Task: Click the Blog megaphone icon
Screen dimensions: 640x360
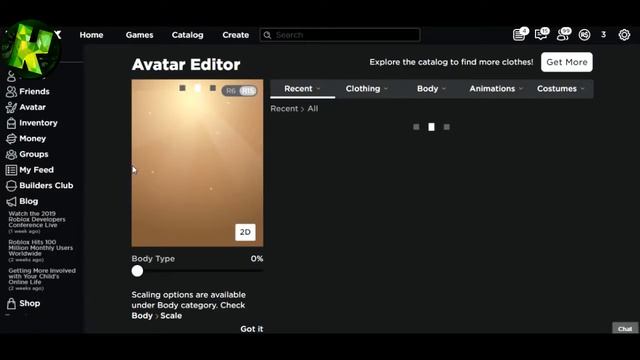Action: click(11, 201)
